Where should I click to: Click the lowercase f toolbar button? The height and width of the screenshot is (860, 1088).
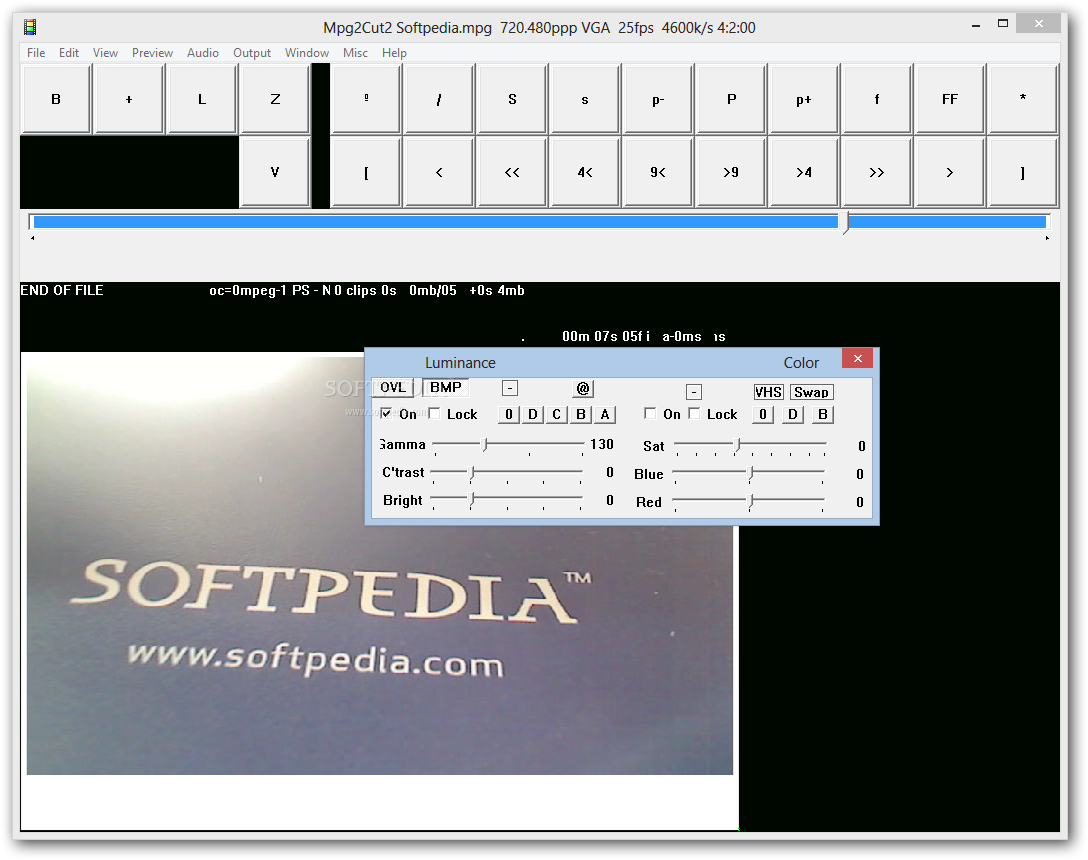tap(877, 99)
